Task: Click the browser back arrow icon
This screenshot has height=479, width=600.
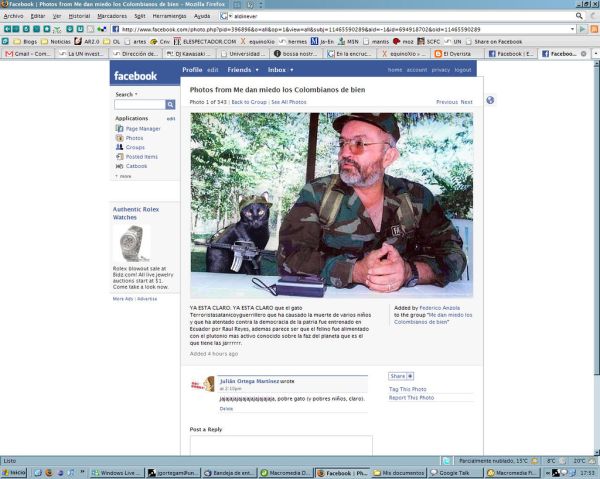Action: click(x=7, y=29)
